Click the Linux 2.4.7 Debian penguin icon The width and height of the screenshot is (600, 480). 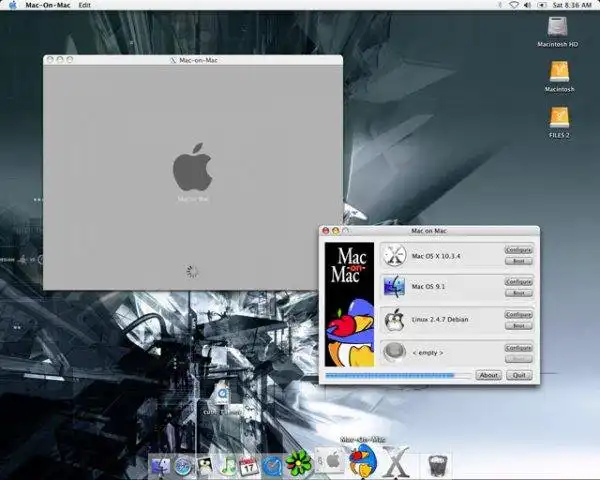coord(395,320)
